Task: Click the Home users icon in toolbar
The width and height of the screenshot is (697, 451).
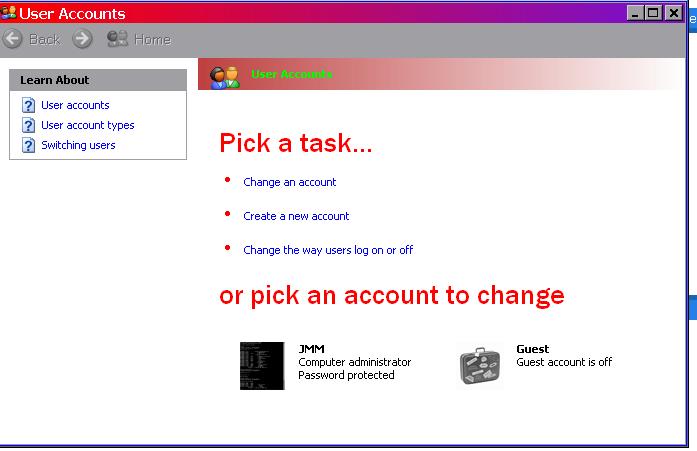Action: point(117,39)
